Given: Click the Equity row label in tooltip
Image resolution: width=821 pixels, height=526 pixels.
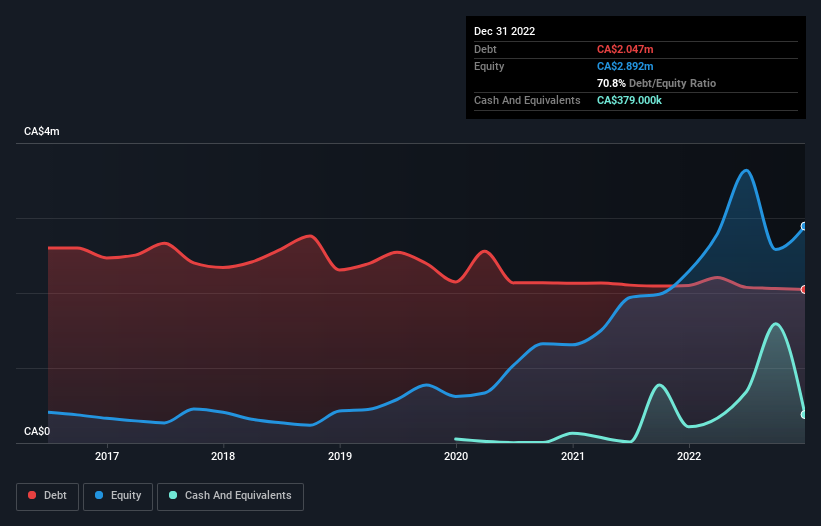Looking at the screenshot, I should pos(489,66).
